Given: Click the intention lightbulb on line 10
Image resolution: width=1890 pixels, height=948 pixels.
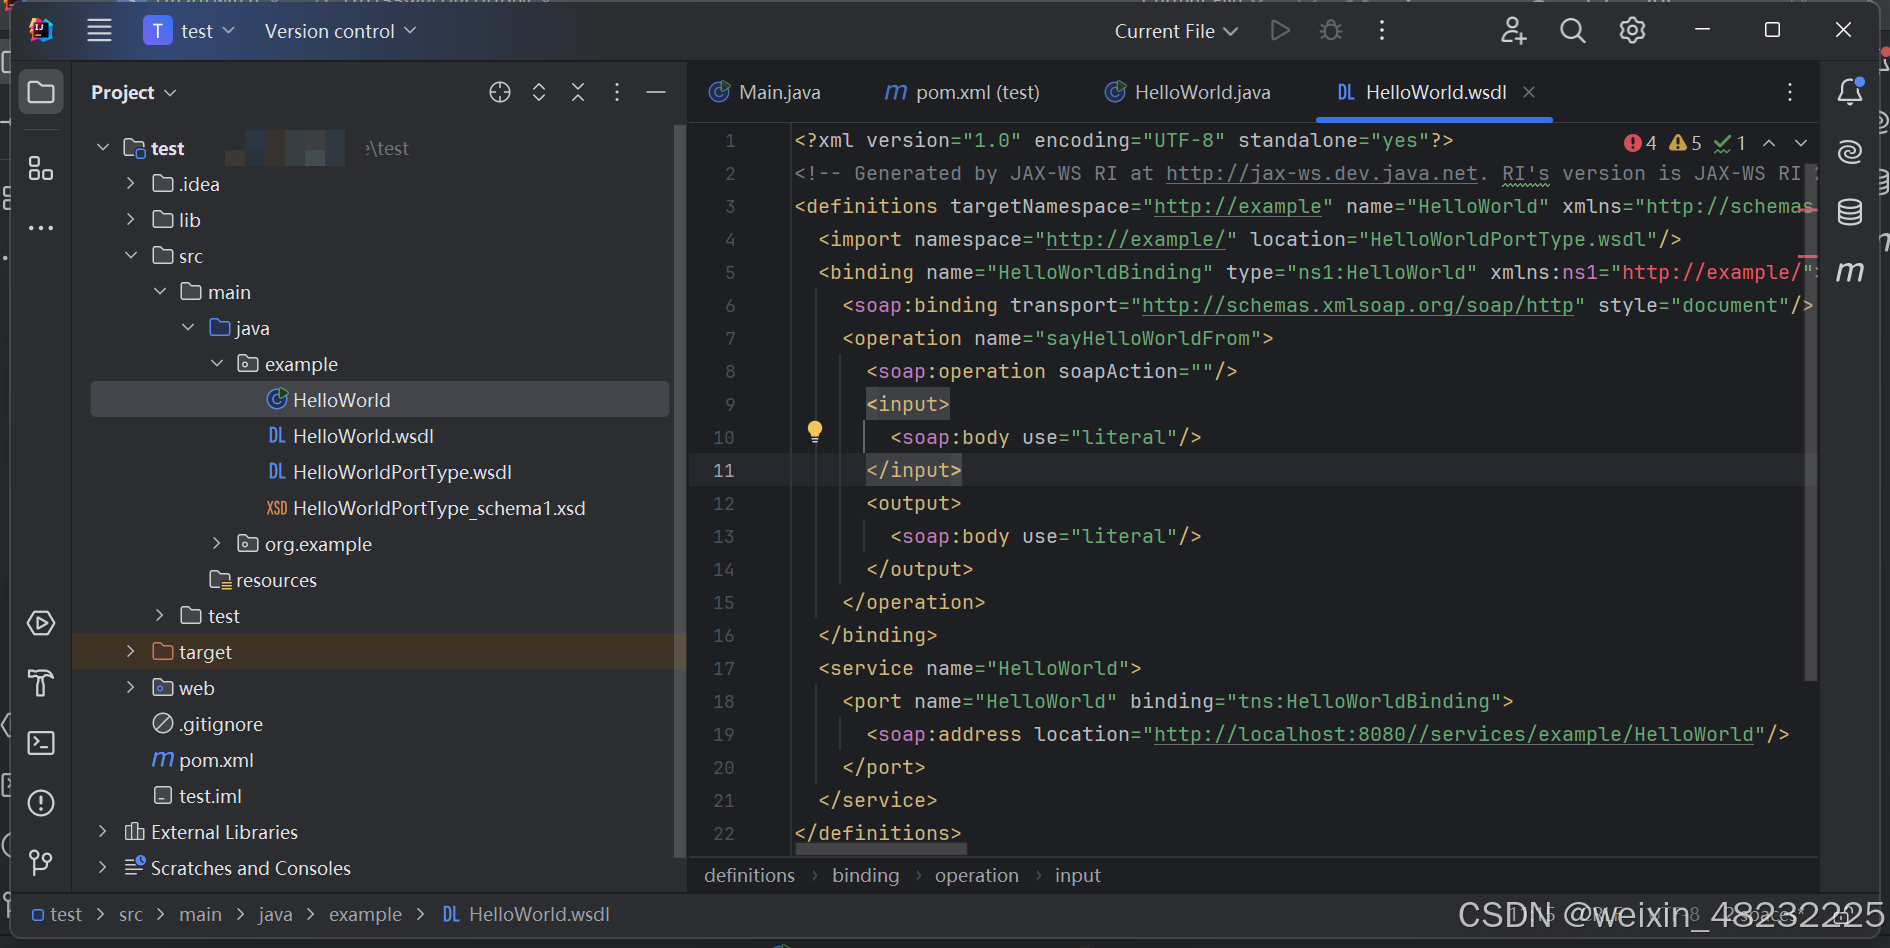Looking at the screenshot, I should [x=815, y=431].
